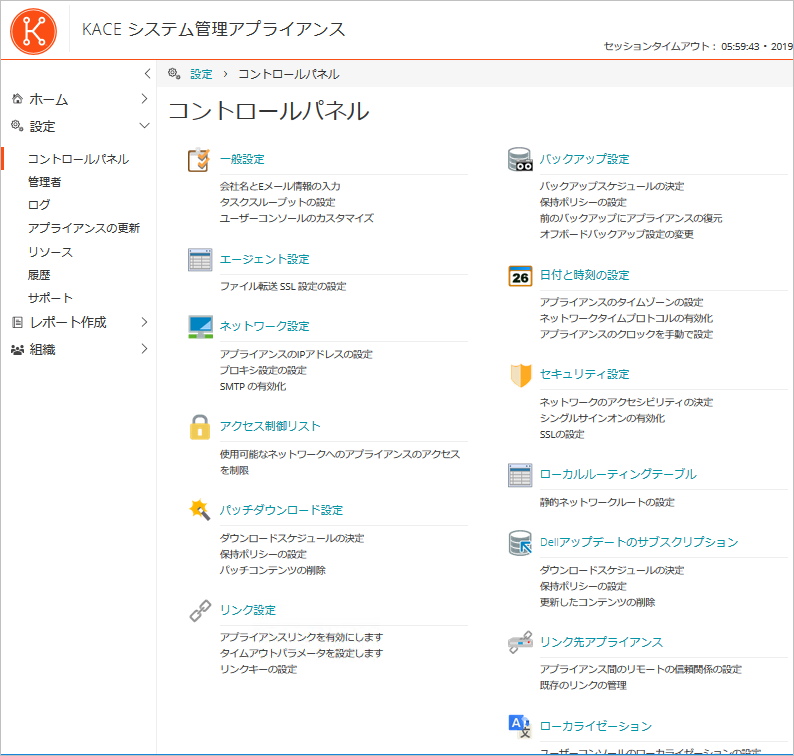Click the text ネットワークタイムプロトコルの有効化
Viewport: 794px width, 756px height.
click(x=626, y=318)
